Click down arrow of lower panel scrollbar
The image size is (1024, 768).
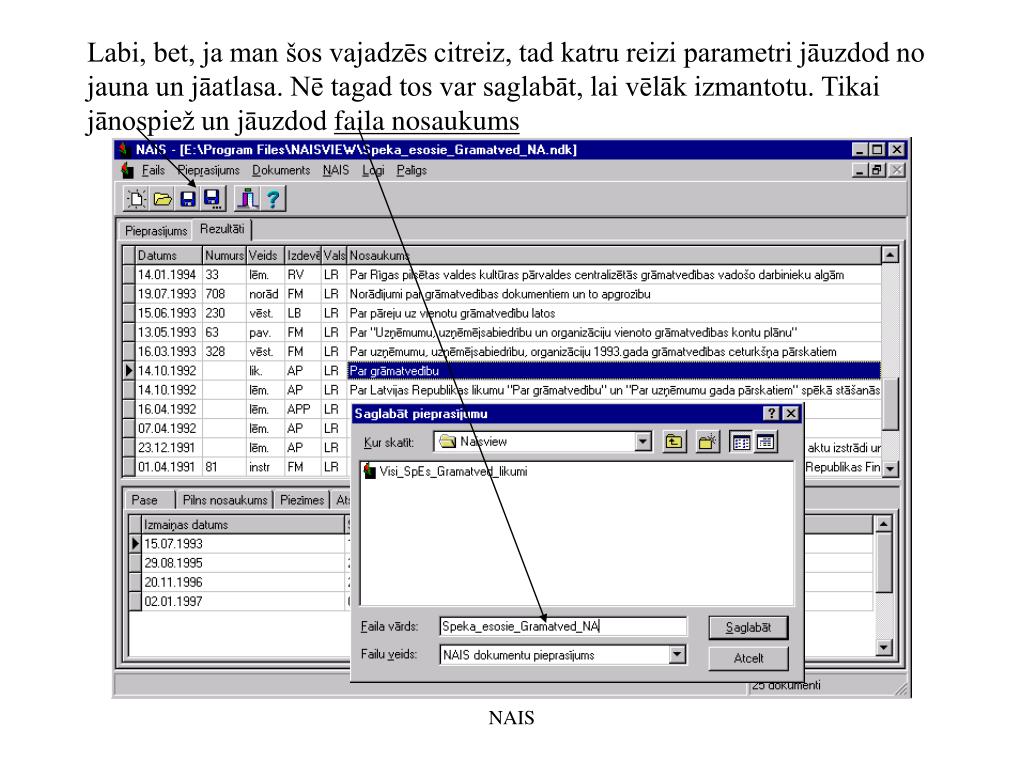pos(883,647)
